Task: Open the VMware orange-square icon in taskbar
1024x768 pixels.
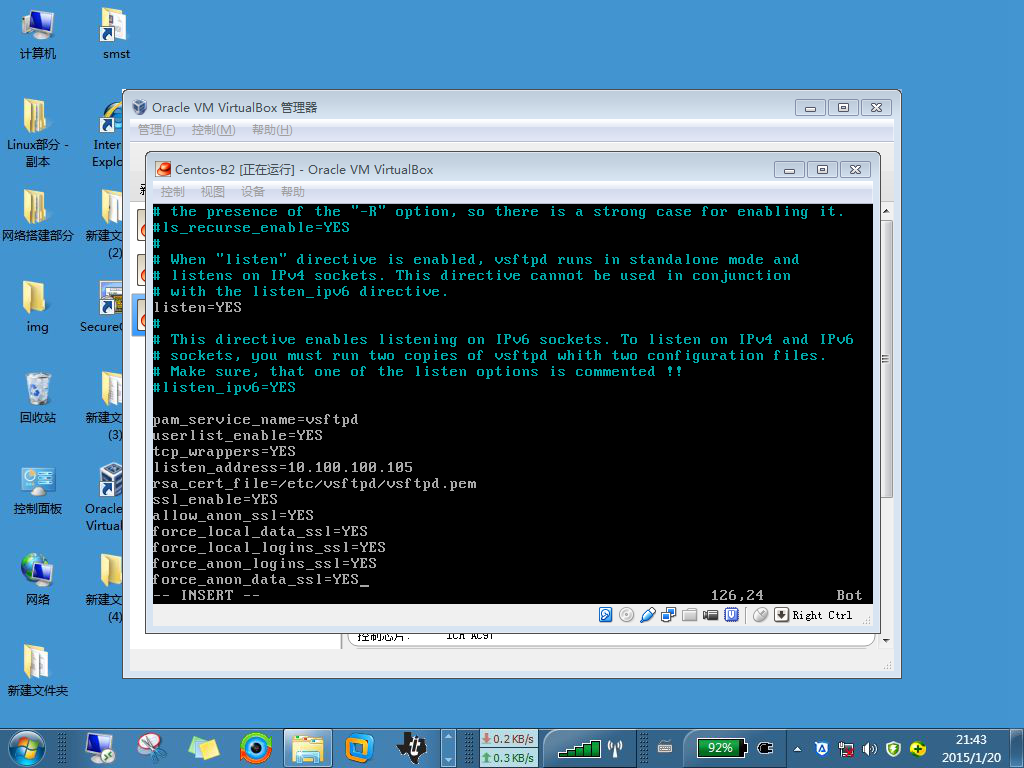Action: (359, 748)
